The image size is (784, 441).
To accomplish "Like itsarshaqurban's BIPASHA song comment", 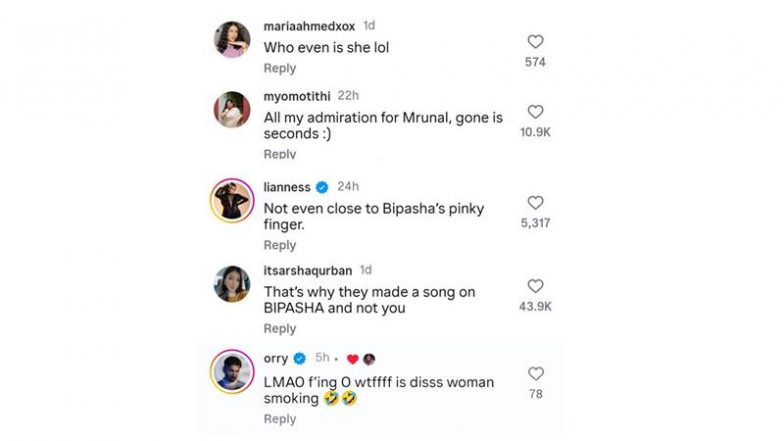I will (x=536, y=286).
